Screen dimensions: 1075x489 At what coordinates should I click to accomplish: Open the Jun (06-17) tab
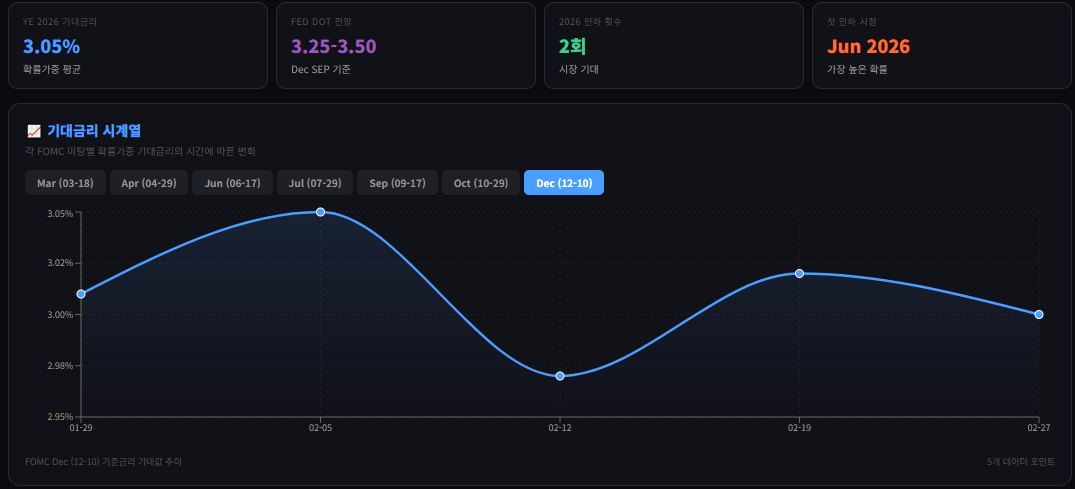pos(232,183)
